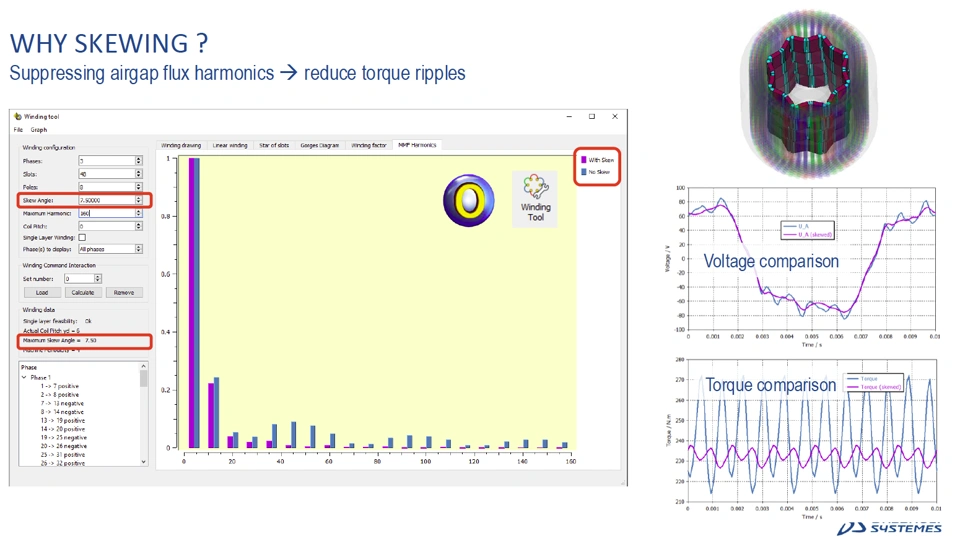Click the Phase list scroll-up arrow
Screen dimensions: 960x544
144,366
